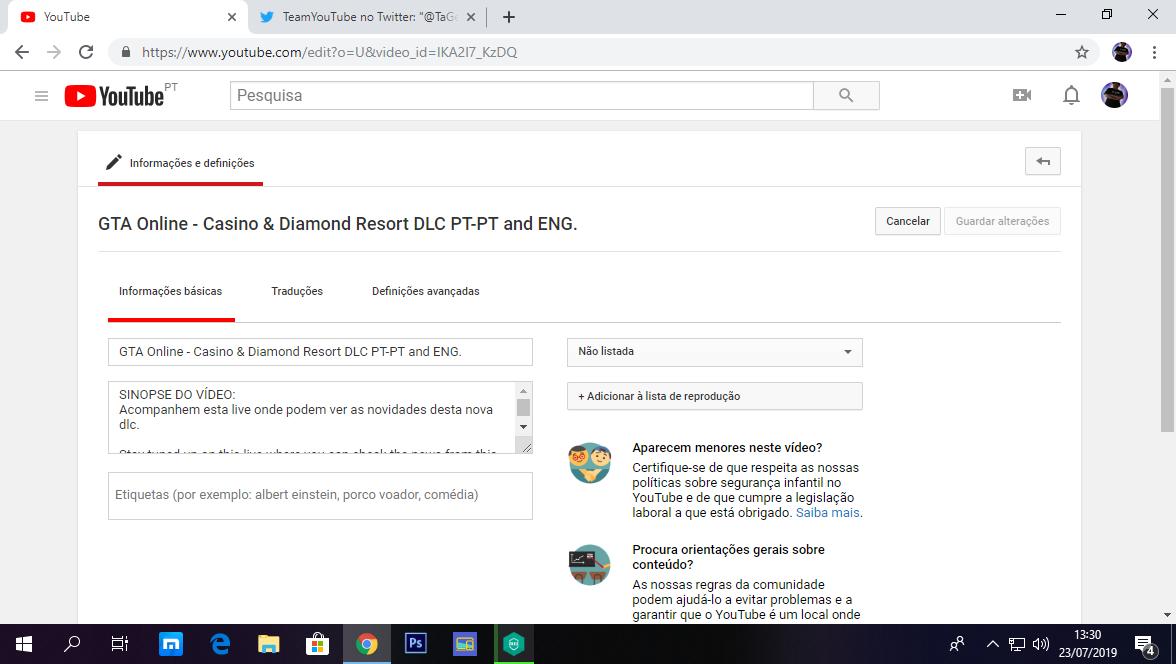Click the description scrollbar up arrow

point(524,391)
